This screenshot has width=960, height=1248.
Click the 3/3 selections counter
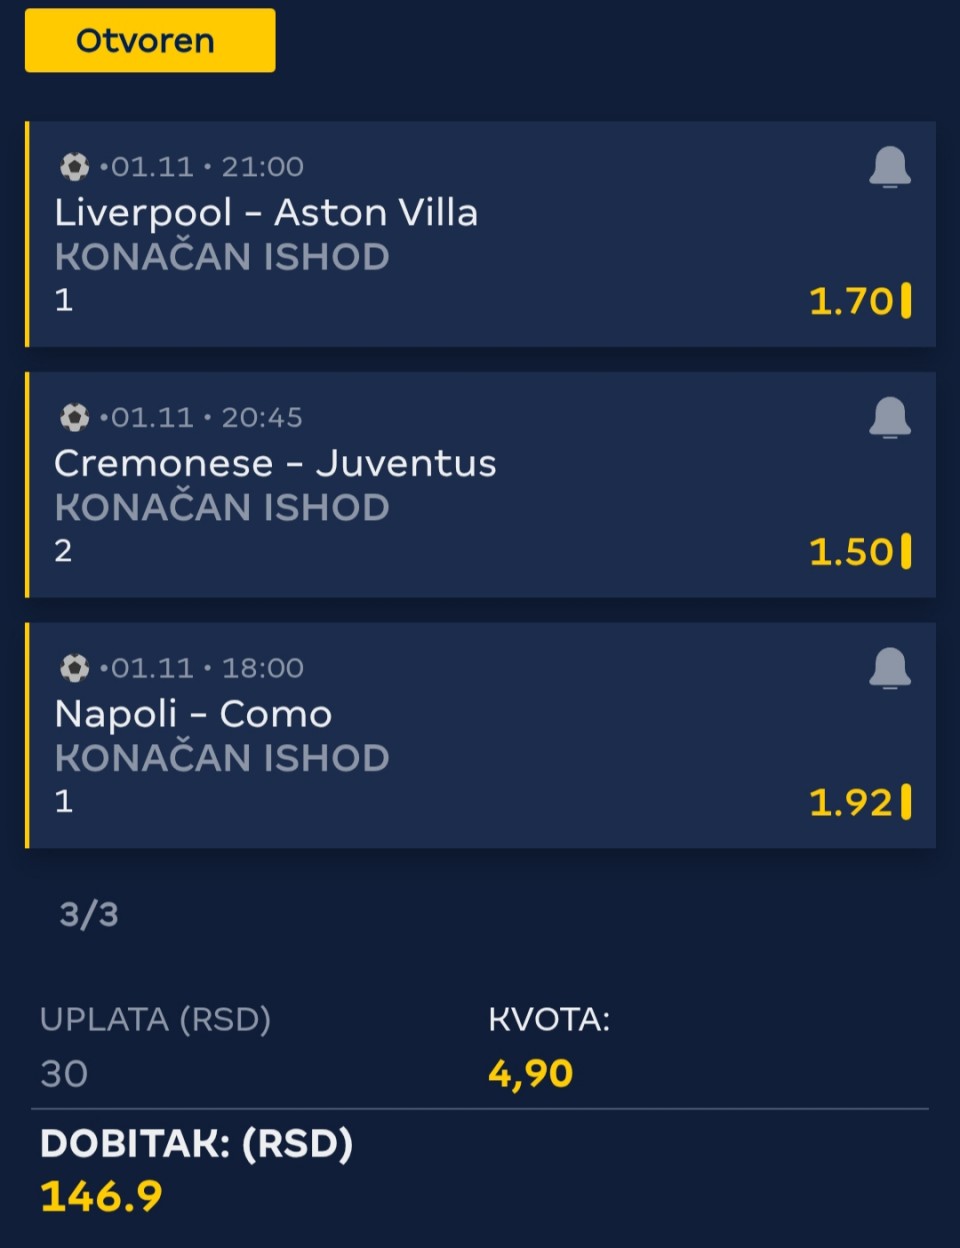click(89, 914)
